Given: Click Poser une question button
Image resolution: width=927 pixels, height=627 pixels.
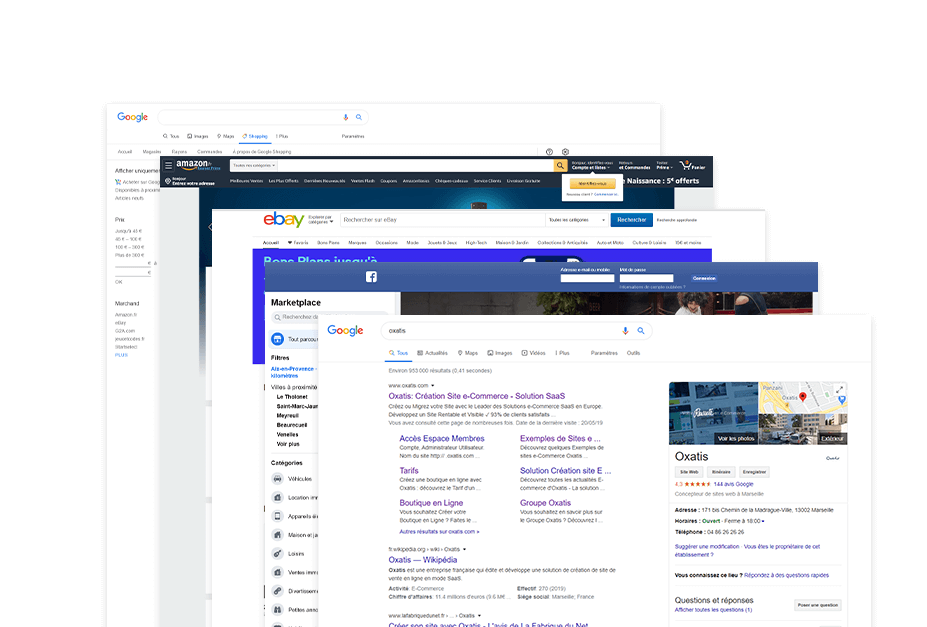Looking at the screenshot, I should point(818,605).
